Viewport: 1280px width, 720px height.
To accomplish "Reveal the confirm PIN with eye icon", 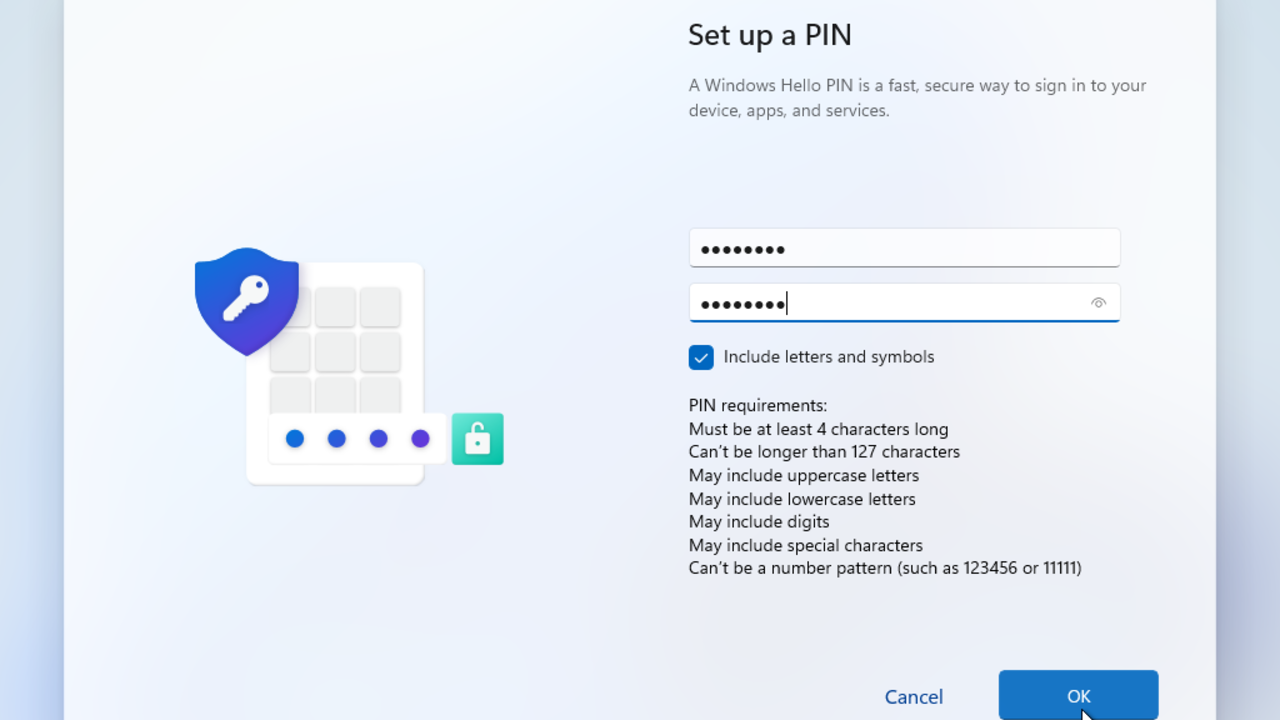I will (1098, 303).
